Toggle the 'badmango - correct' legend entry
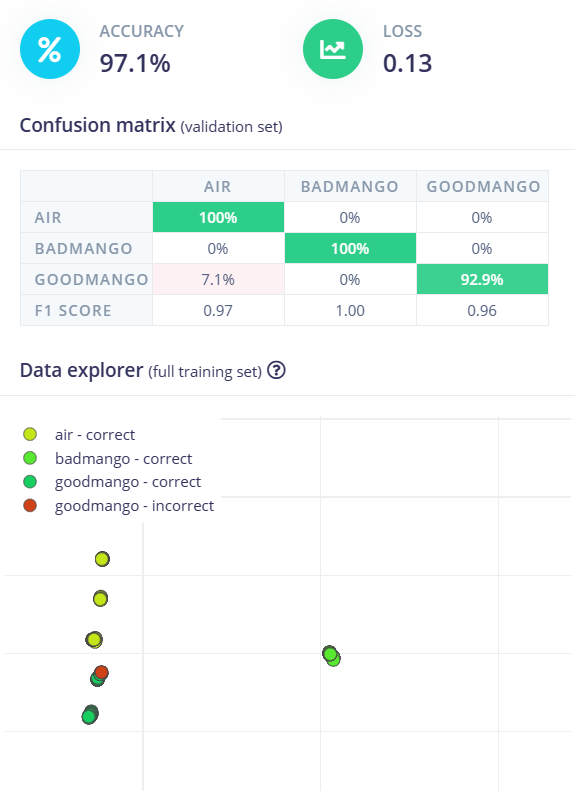Image resolution: width=575 pixels, height=794 pixels. (x=107, y=458)
